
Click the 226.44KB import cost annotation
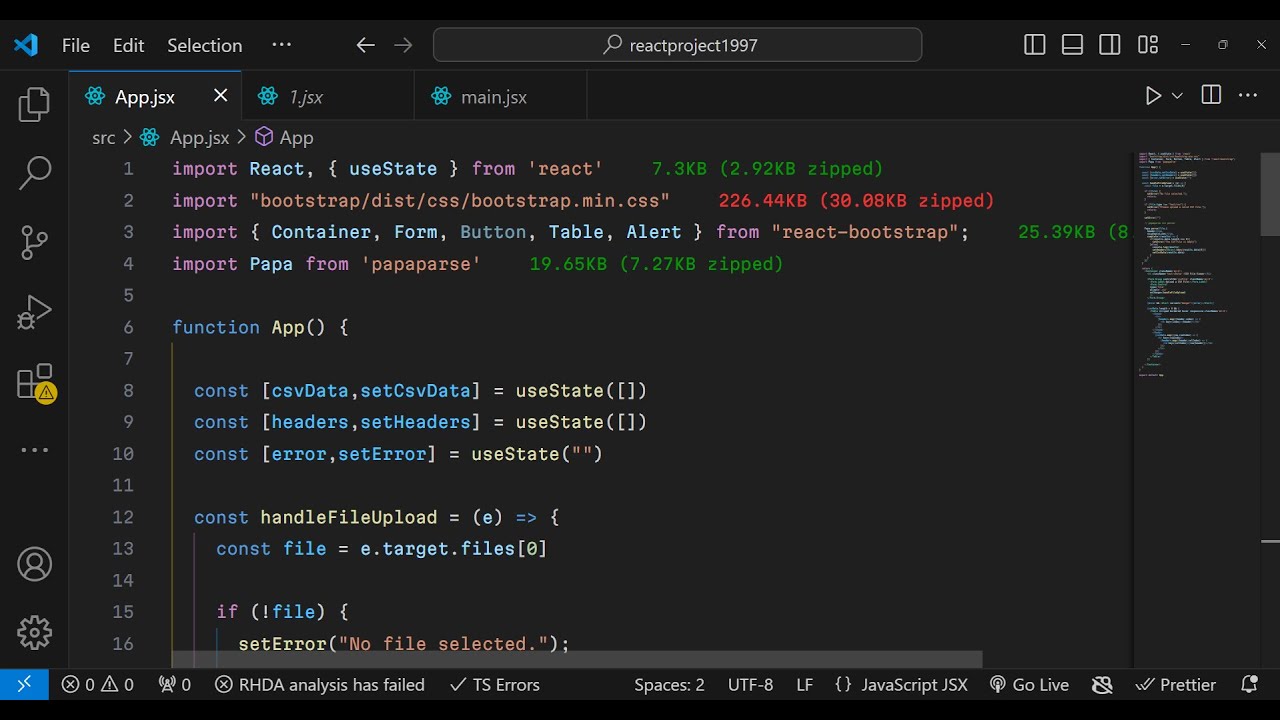(x=856, y=200)
